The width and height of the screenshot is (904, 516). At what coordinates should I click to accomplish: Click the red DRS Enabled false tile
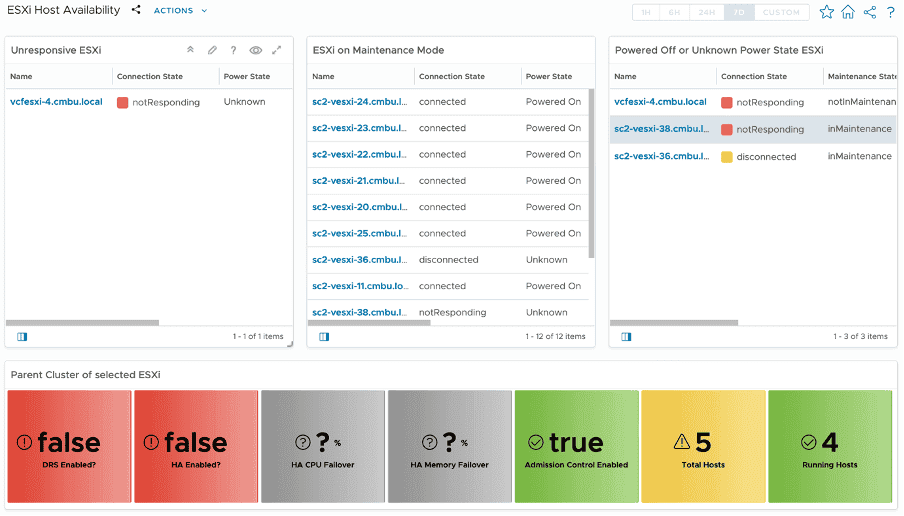coord(69,446)
